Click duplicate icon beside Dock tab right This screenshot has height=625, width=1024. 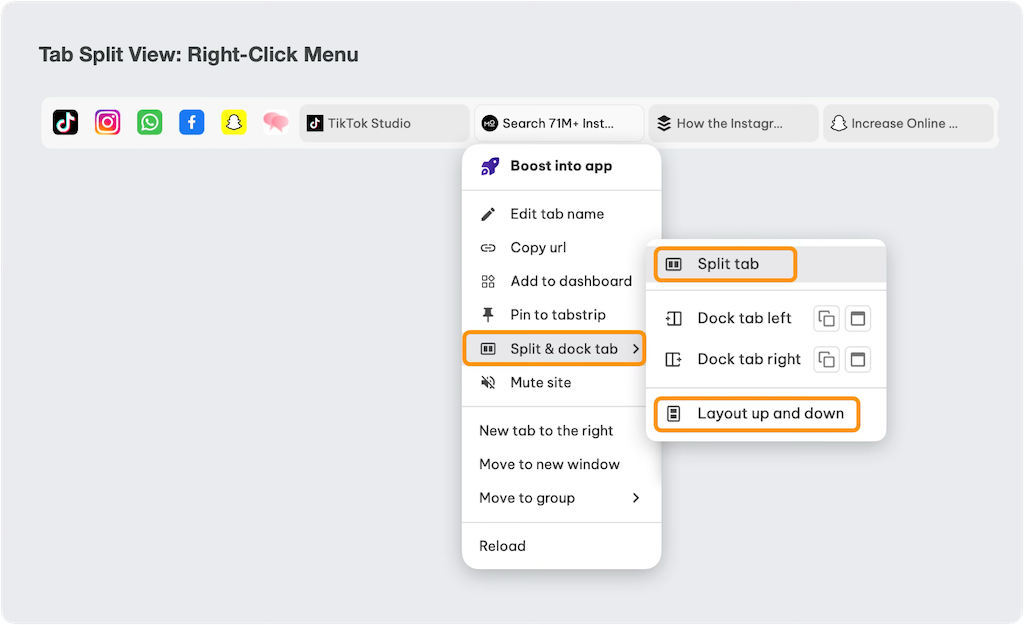coord(826,360)
